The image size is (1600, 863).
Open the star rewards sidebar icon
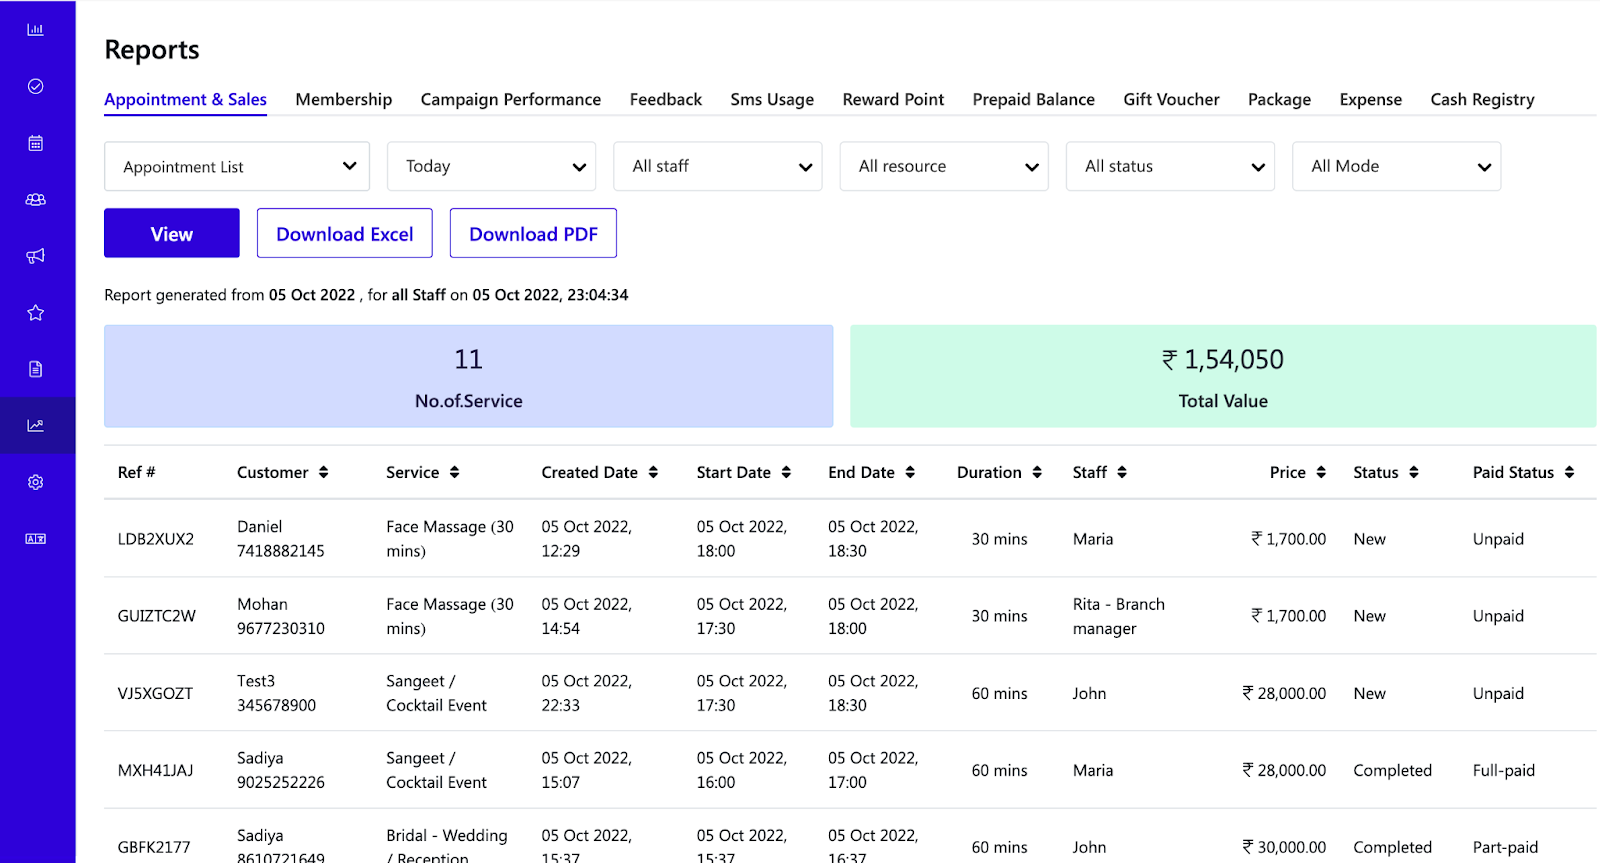(x=36, y=313)
